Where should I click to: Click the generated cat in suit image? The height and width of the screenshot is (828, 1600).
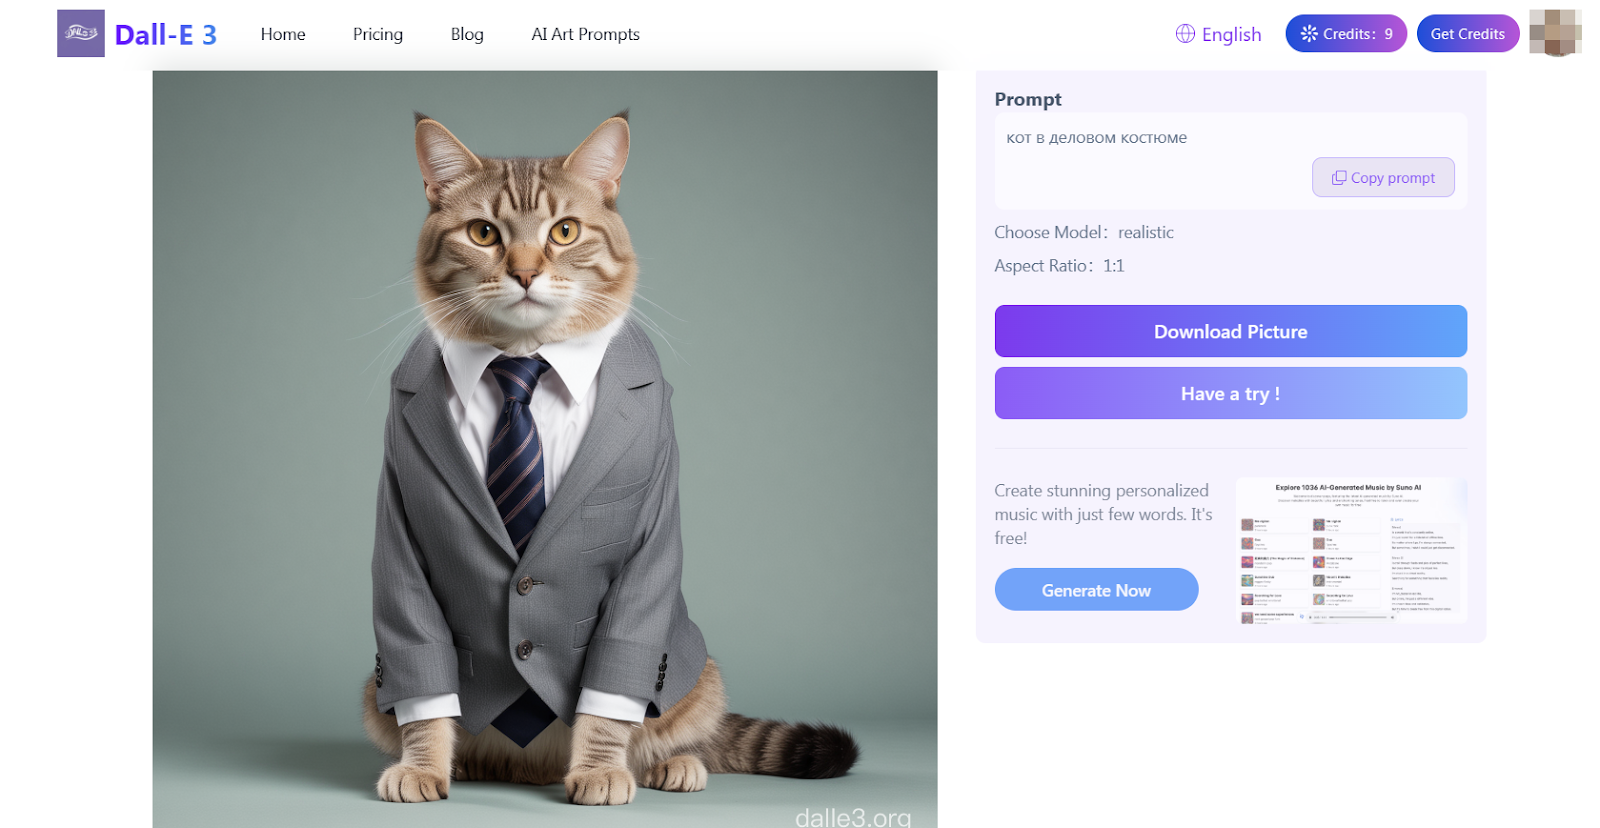tap(545, 450)
